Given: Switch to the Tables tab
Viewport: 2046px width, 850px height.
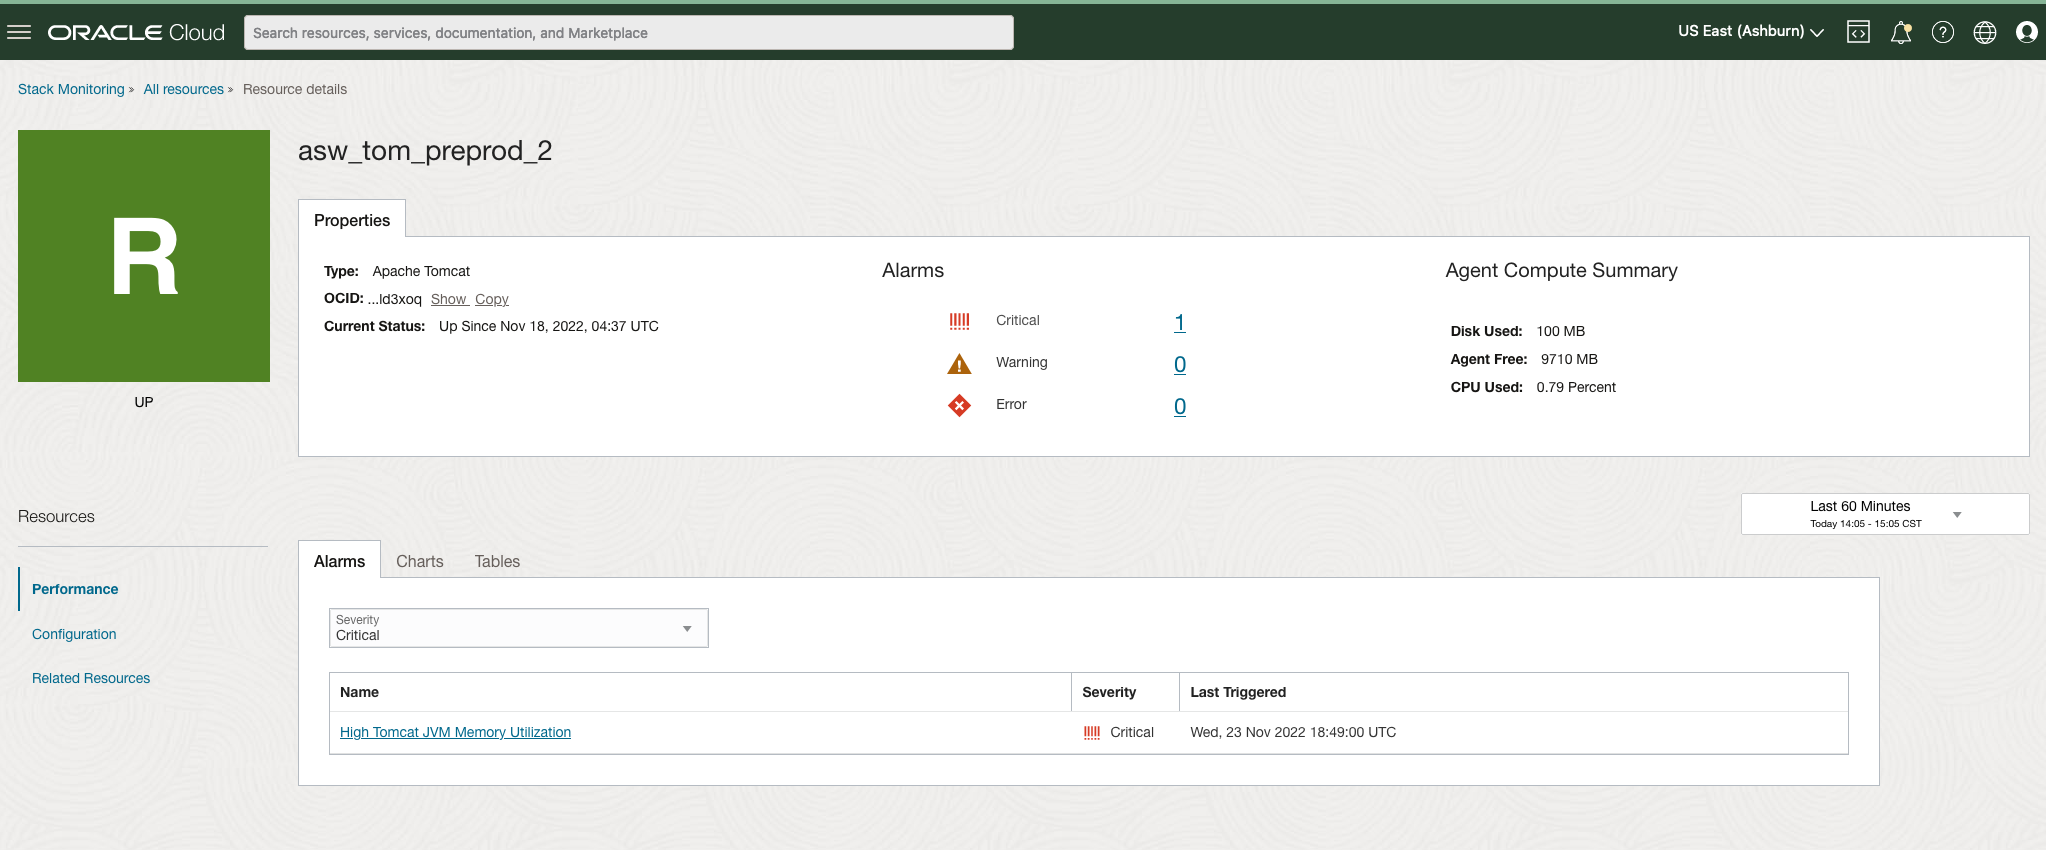Looking at the screenshot, I should click(x=497, y=562).
